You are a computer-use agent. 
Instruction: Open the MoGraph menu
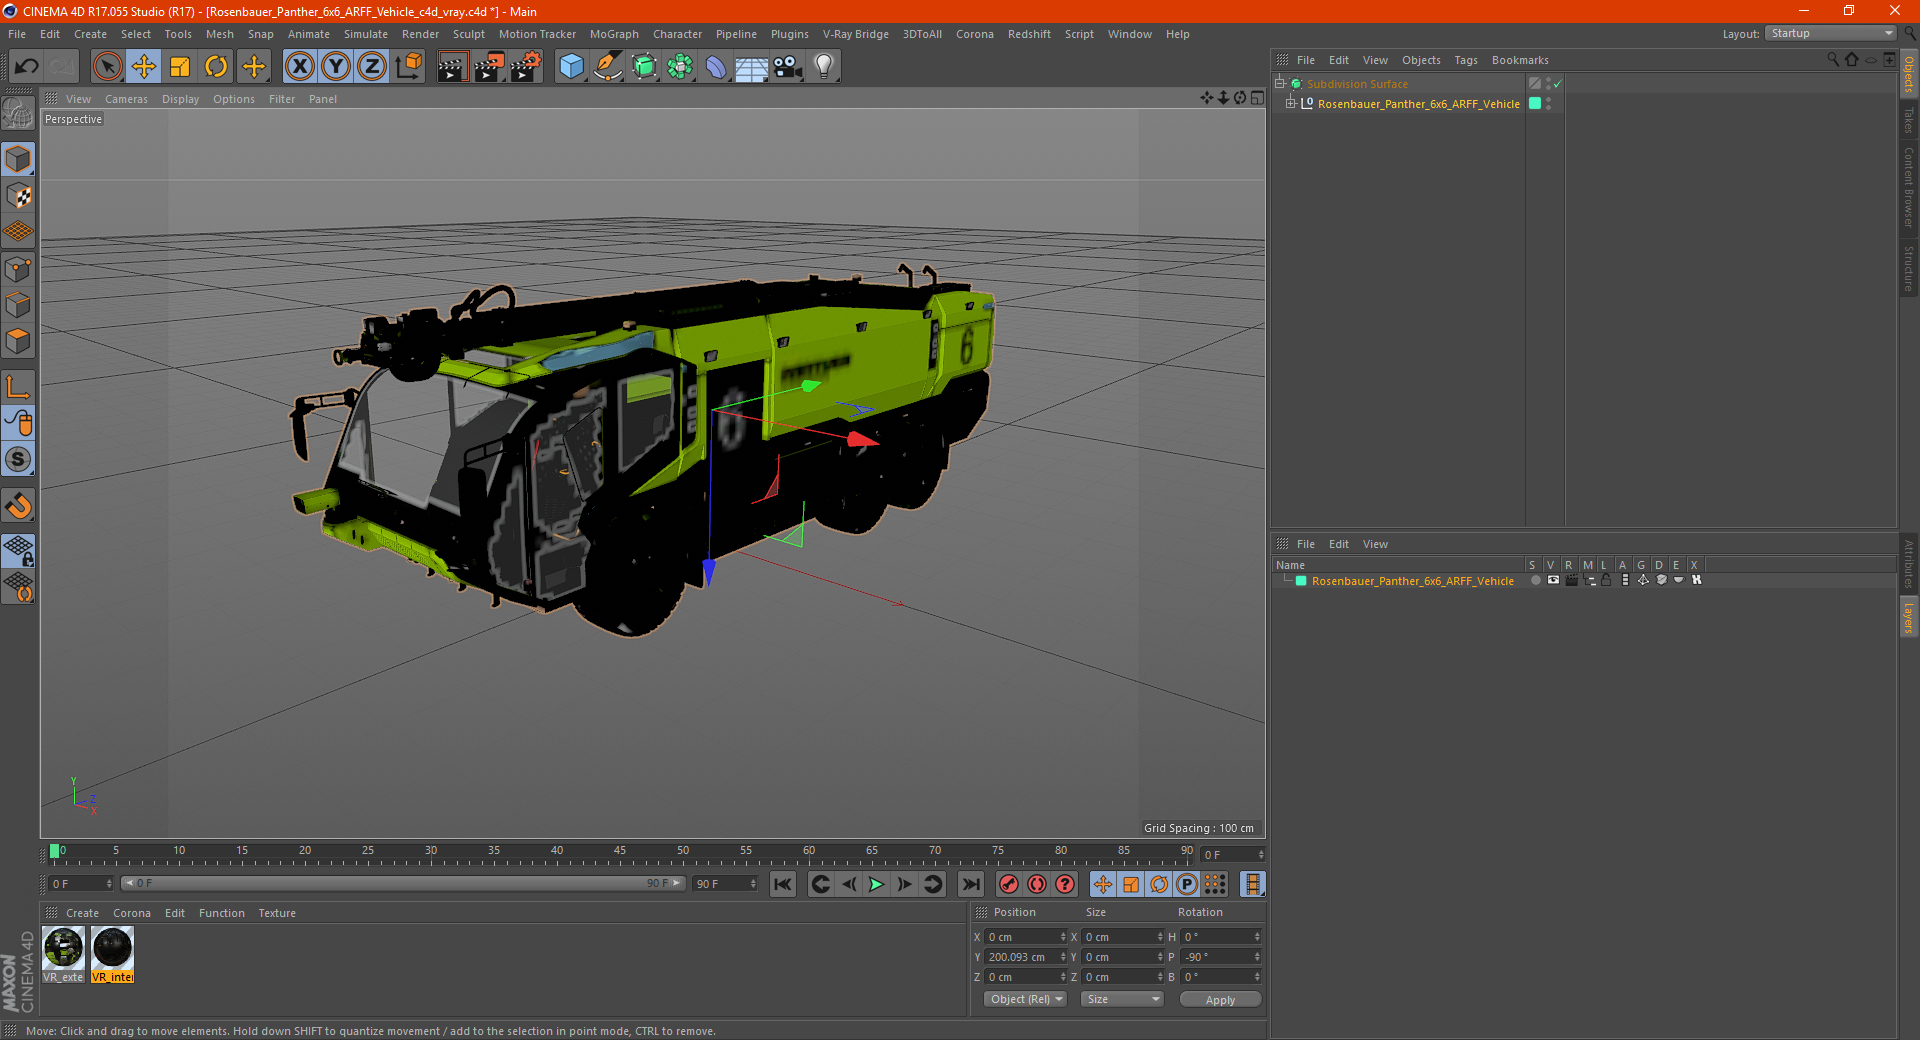click(x=613, y=34)
